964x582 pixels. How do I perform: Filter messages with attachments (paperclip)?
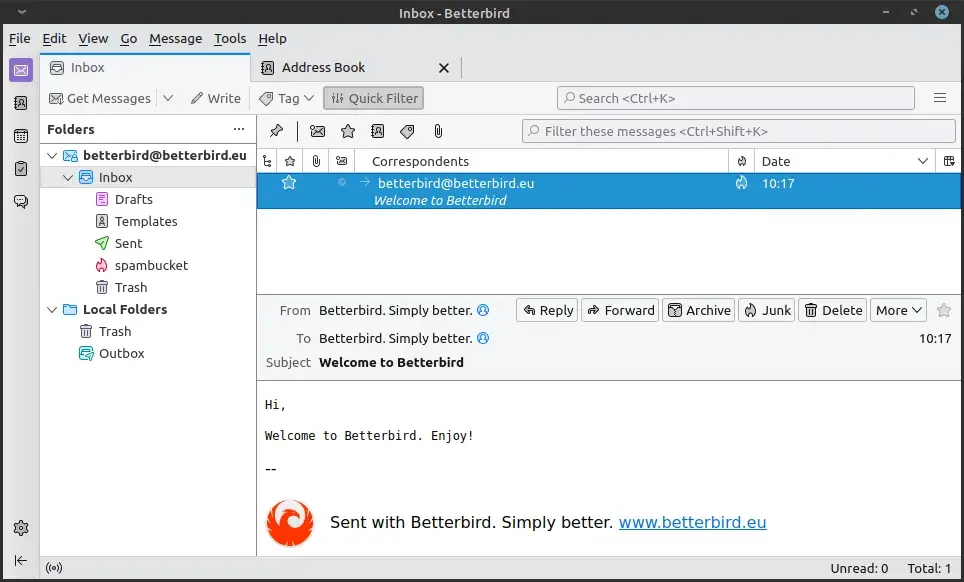pyautogui.click(x=438, y=131)
